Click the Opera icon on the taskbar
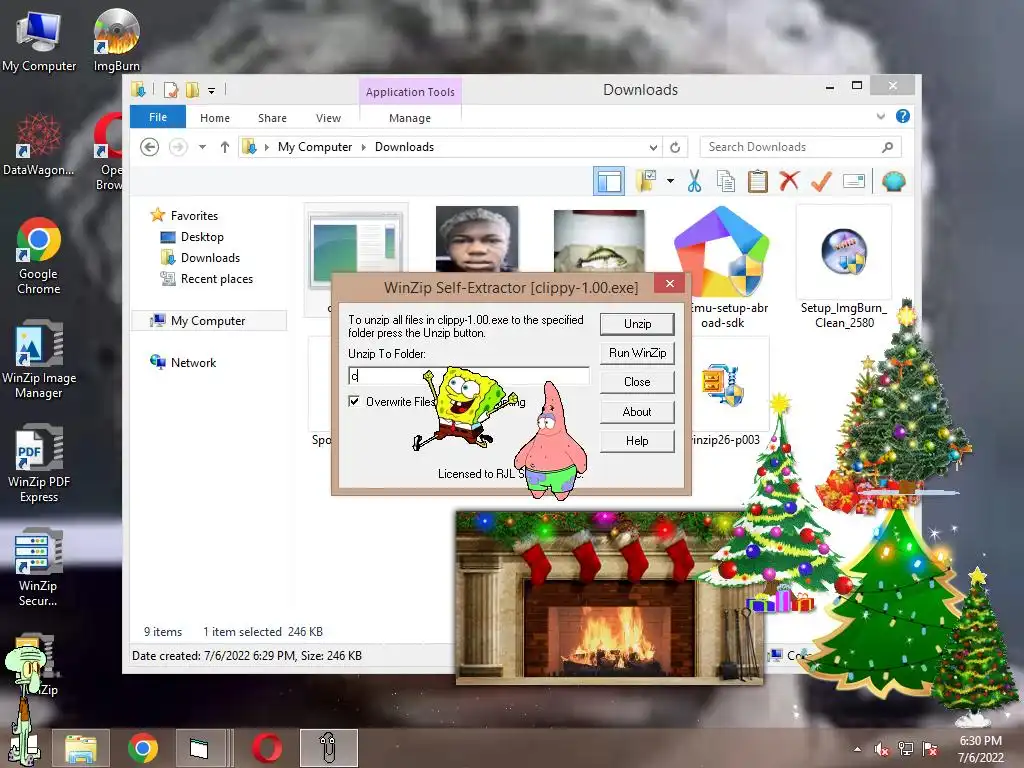 267,748
